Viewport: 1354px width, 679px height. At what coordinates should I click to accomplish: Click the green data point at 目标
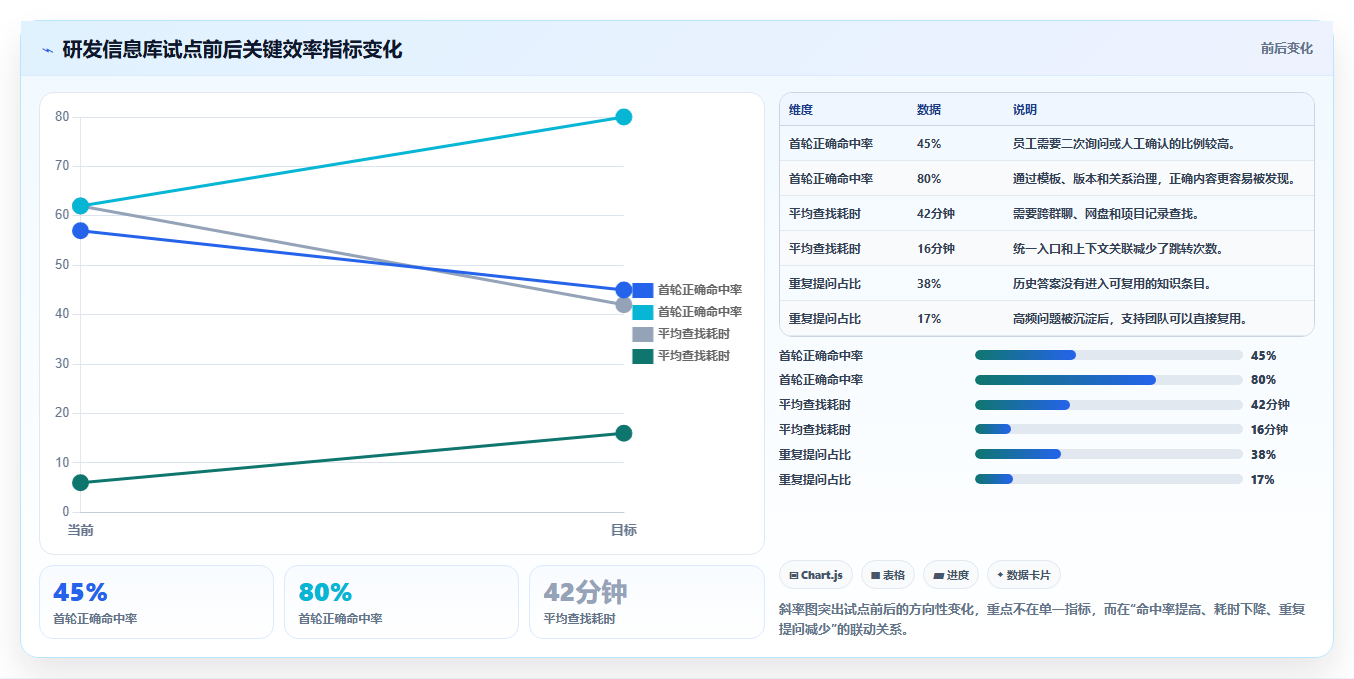pos(624,433)
